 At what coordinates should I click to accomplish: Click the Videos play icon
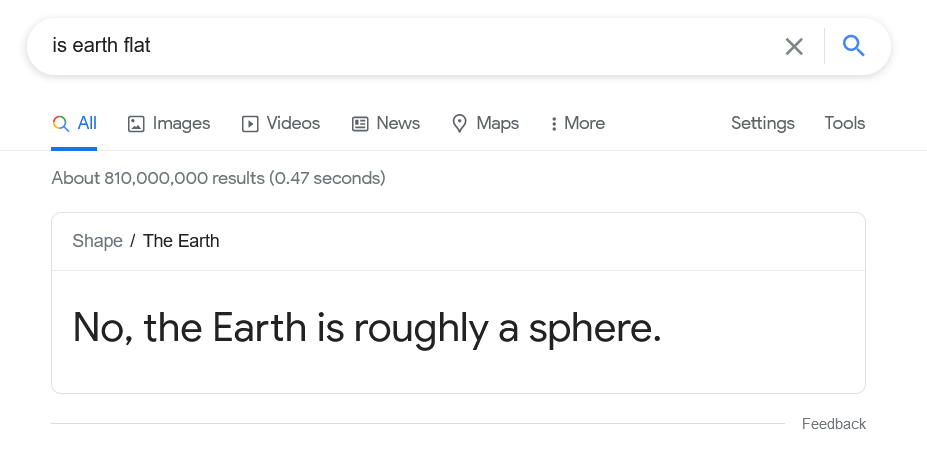coord(250,124)
